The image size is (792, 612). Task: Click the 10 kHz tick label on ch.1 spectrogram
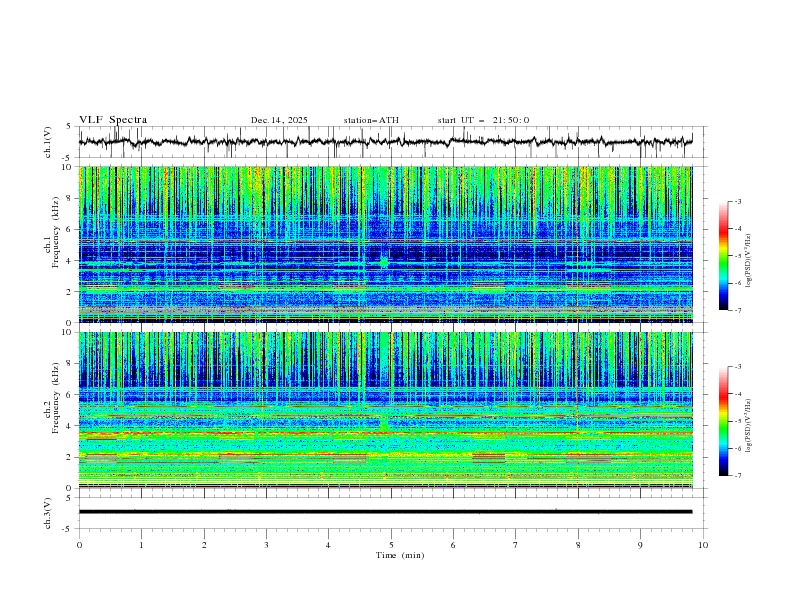67,168
